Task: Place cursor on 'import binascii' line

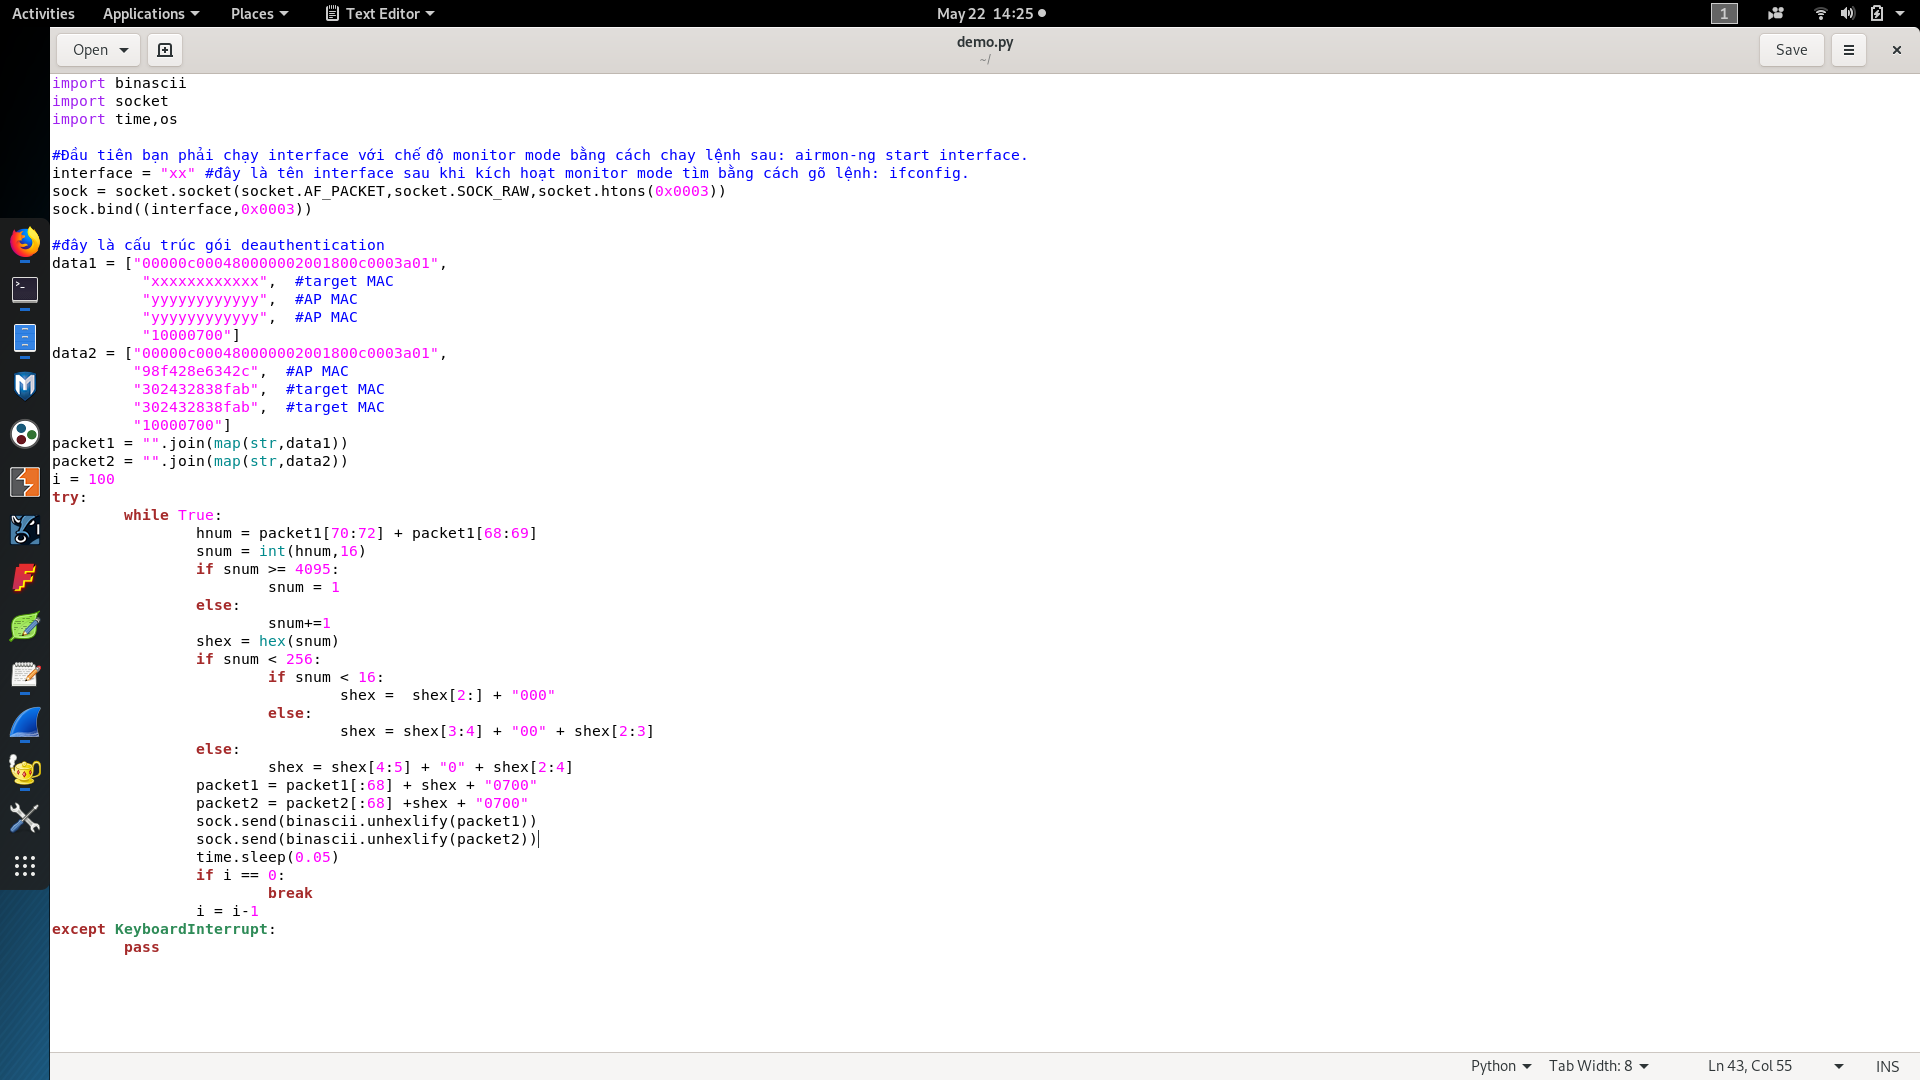Action: pos(119,83)
